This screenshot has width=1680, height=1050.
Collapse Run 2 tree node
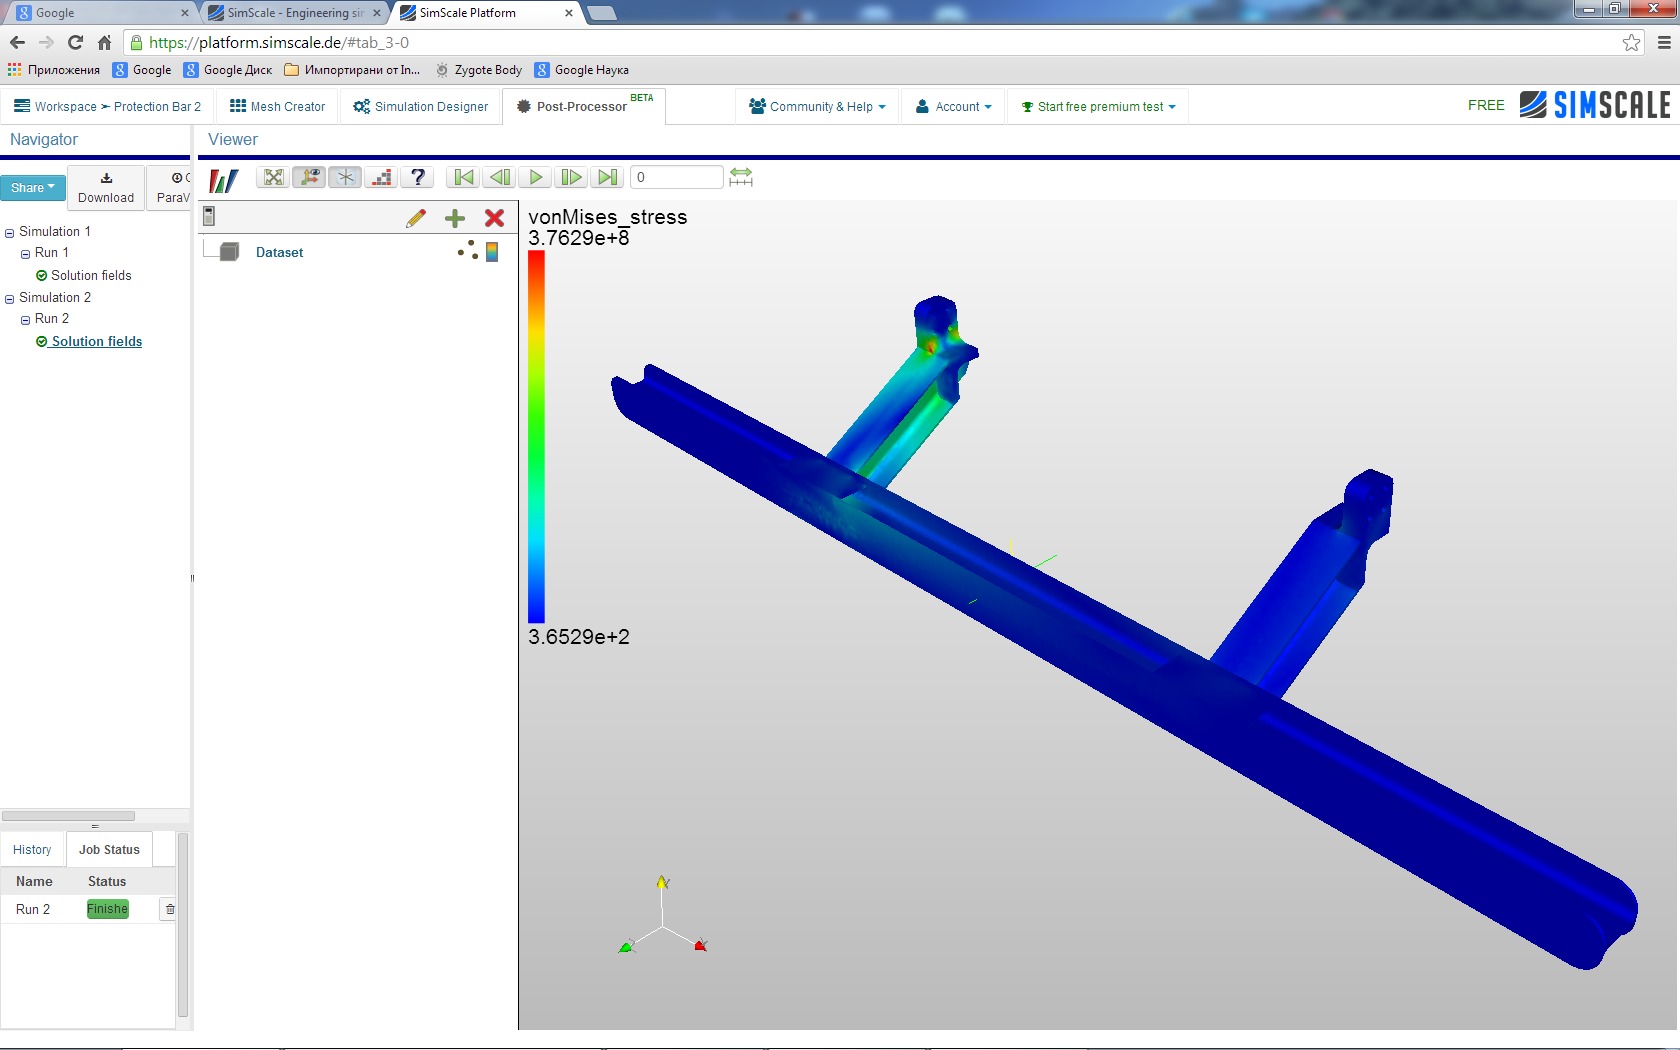coord(25,320)
